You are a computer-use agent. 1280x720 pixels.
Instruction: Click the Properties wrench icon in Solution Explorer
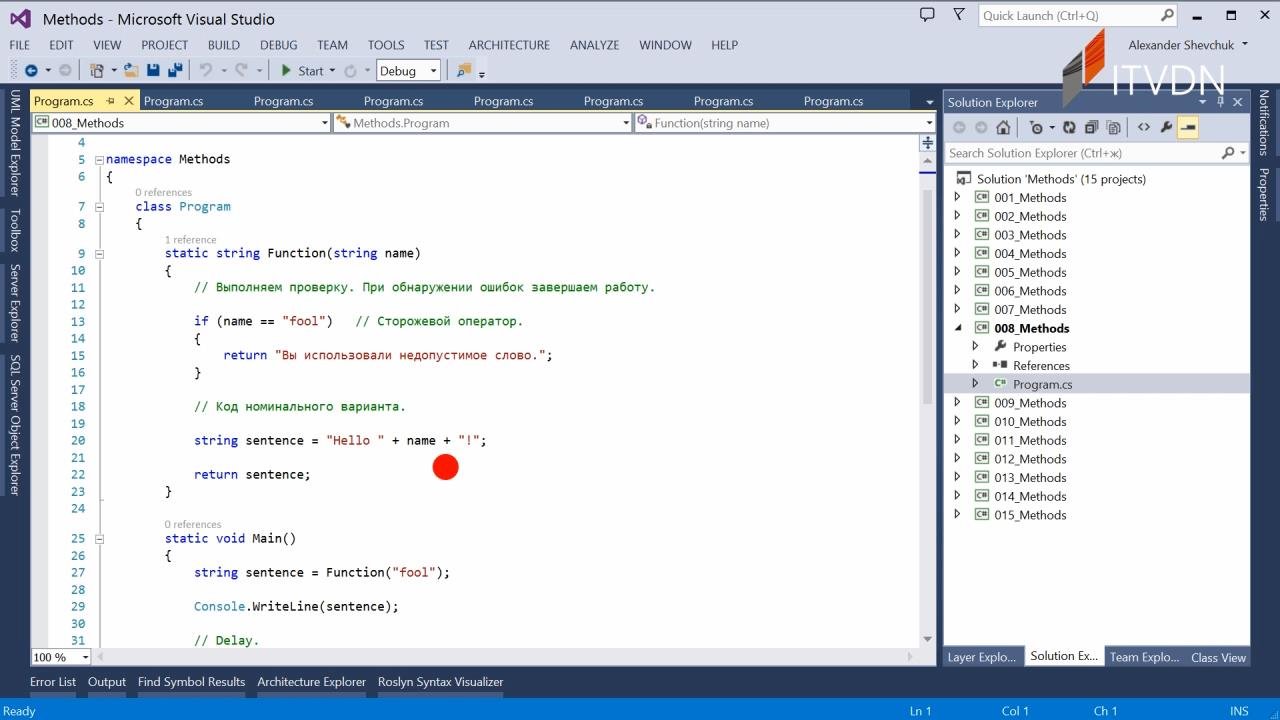coord(1165,127)
